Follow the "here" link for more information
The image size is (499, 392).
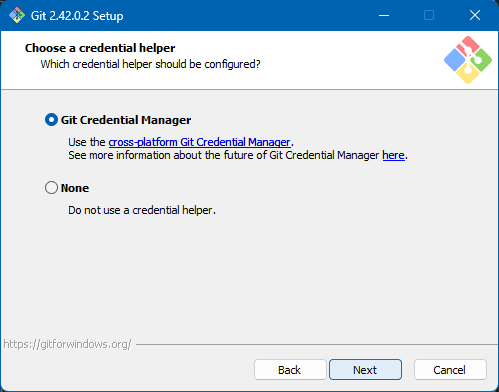tap(393, 155)
